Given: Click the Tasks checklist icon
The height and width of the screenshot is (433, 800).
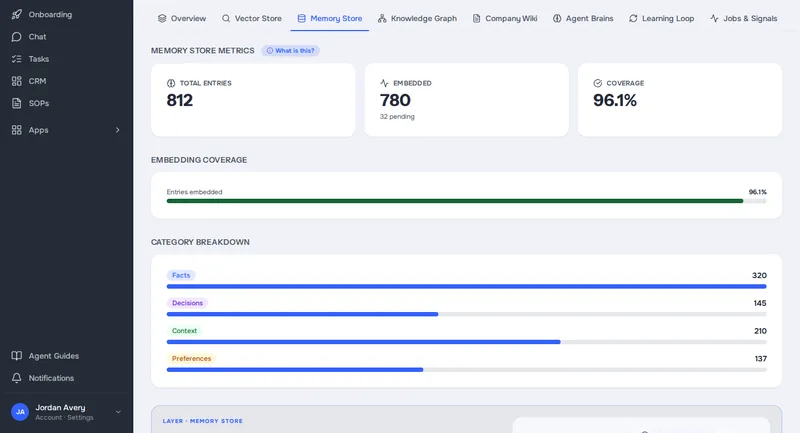Looking at the screenshot, I should pyautogui.click(x=17, y=59).
